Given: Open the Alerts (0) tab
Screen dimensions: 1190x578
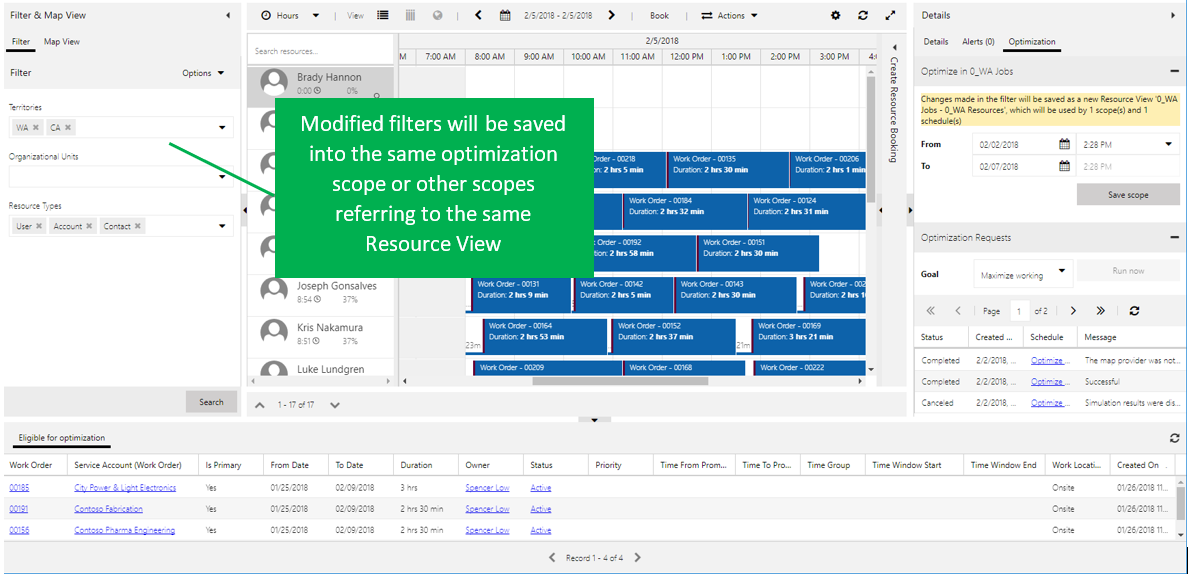Looking at the screenshot, I should pos(978,42).
